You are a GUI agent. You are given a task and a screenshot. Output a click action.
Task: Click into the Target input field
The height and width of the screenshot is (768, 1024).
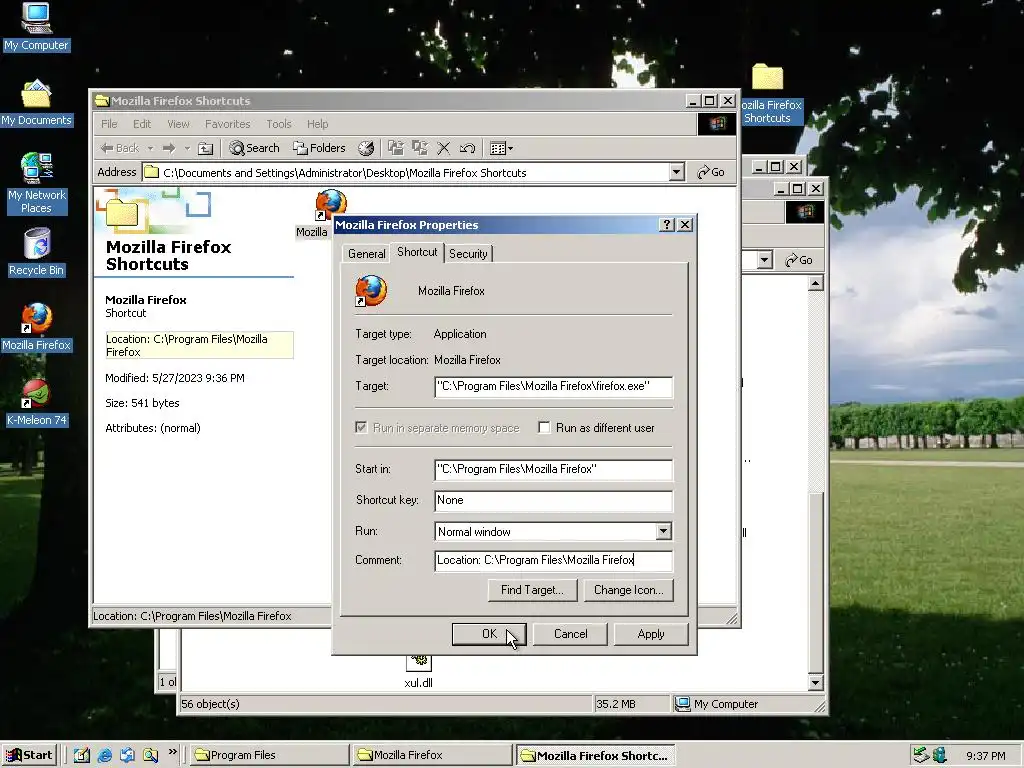(x=553, y=386)
